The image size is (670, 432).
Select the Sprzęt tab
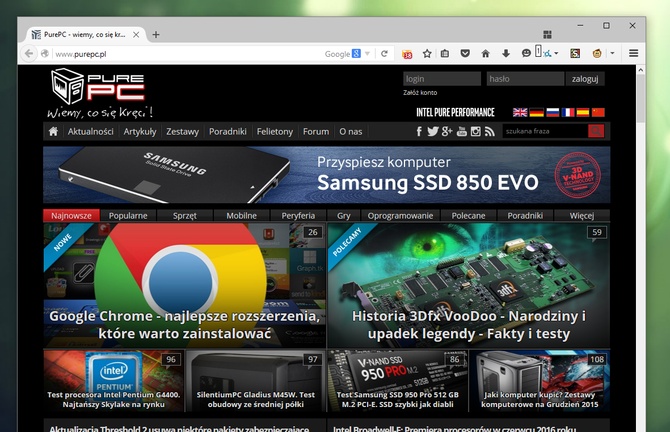pos(185,215)
